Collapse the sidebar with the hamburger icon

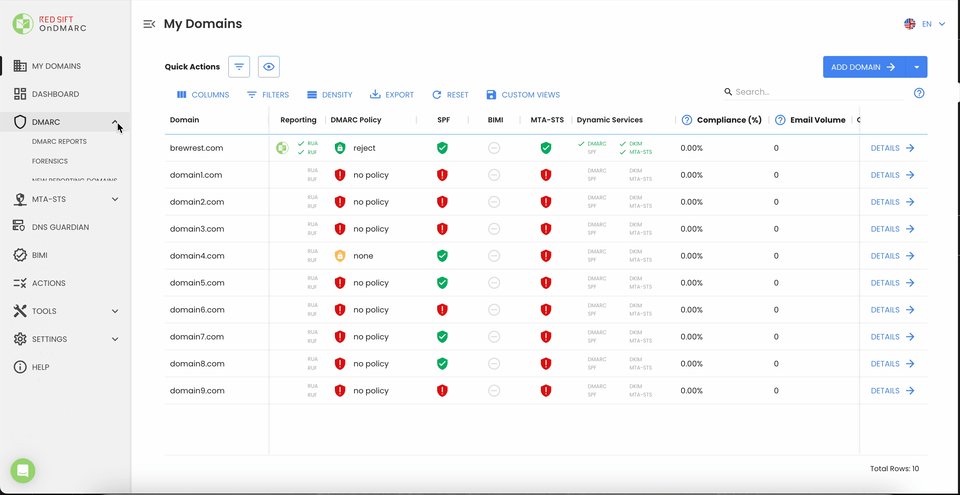click(149, 24)
